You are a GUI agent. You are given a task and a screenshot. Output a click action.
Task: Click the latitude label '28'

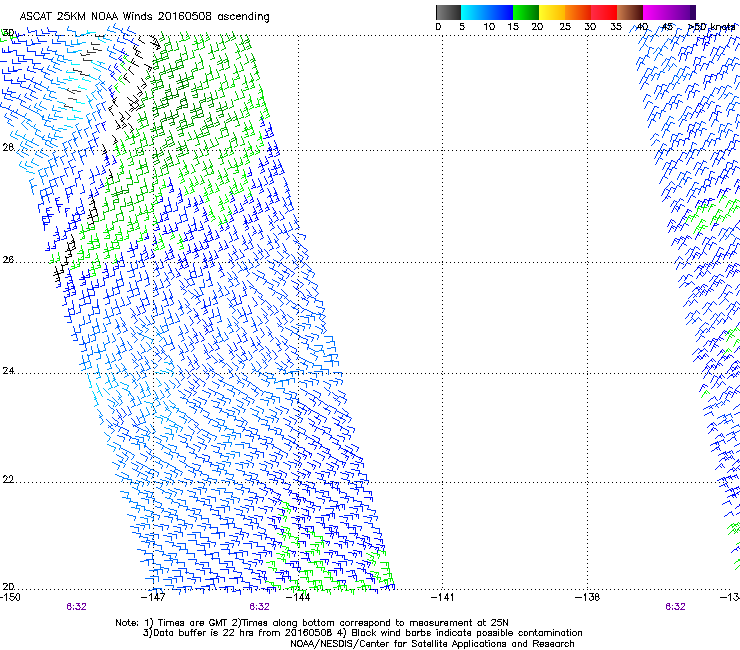tap(8, 147)
